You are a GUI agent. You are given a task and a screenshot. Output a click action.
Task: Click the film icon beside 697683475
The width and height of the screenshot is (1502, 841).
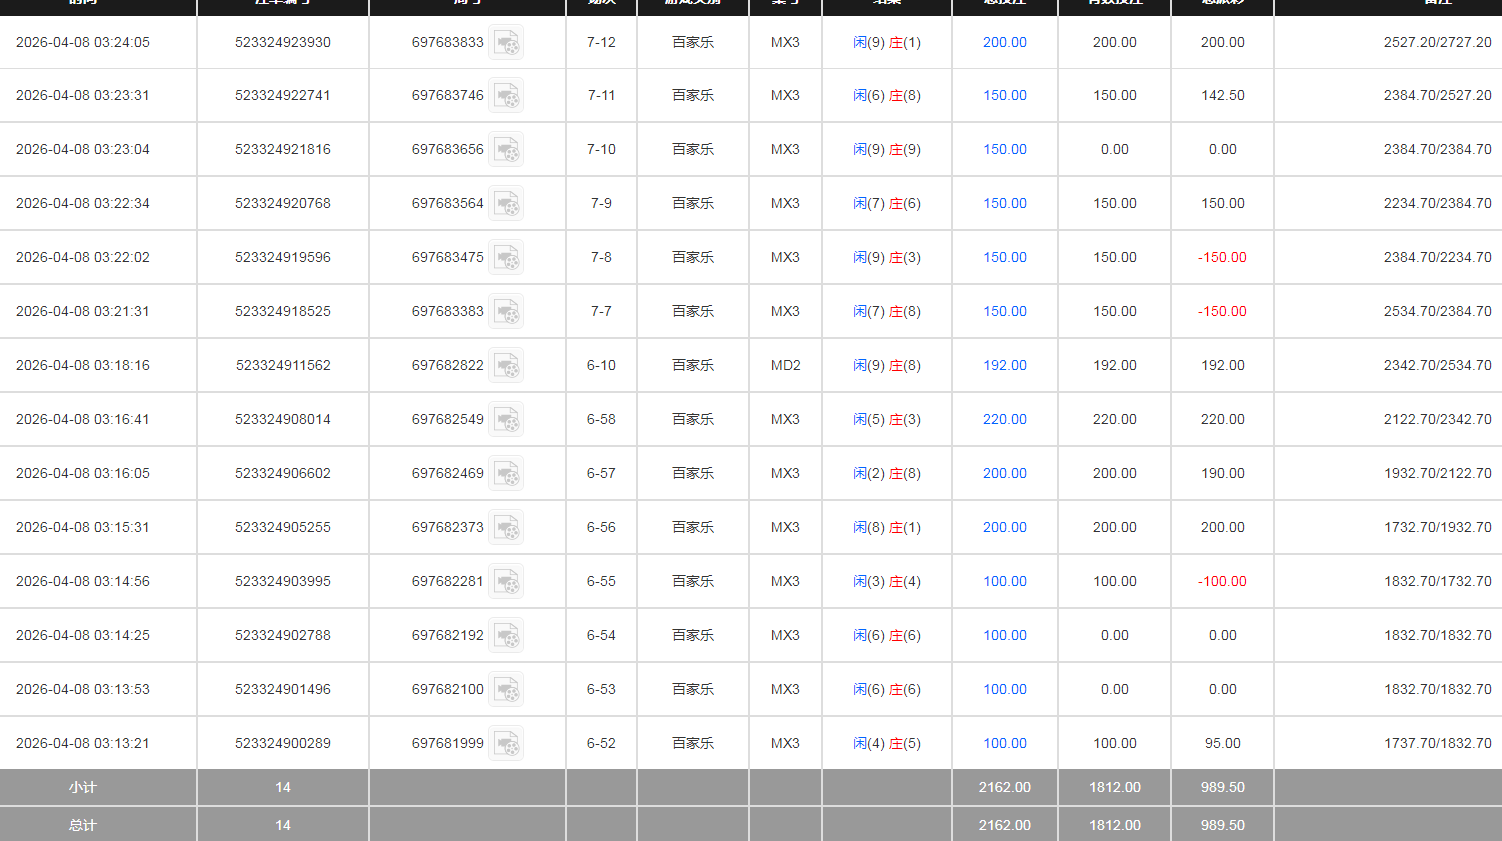pos(506,258)
